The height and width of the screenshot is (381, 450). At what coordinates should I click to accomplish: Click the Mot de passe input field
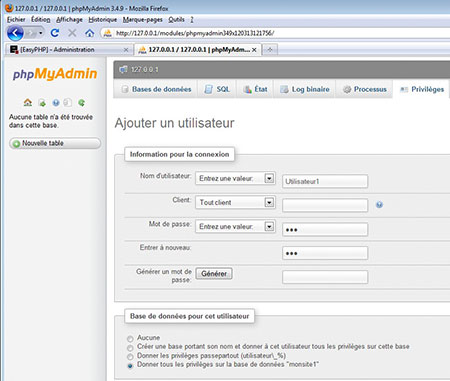325,229
